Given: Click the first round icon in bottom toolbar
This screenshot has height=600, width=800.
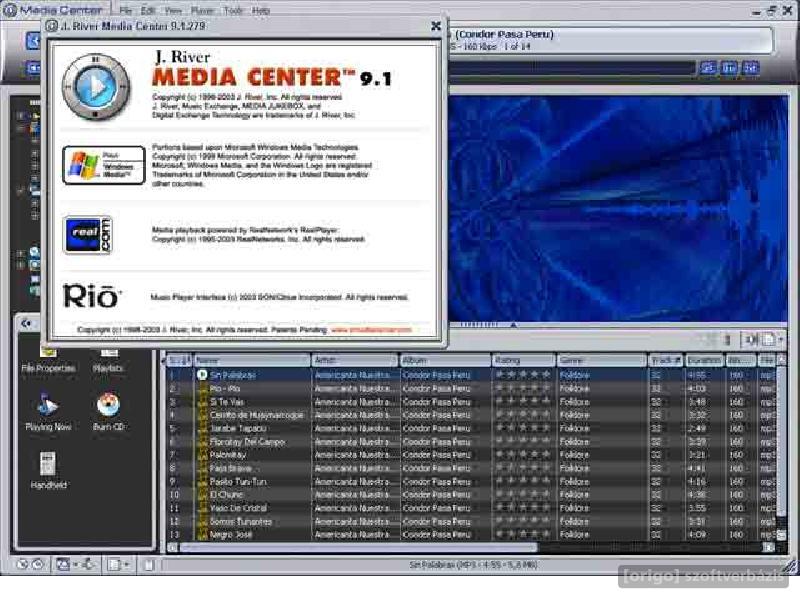Looking at the screenshot, I should coord(22,564).
